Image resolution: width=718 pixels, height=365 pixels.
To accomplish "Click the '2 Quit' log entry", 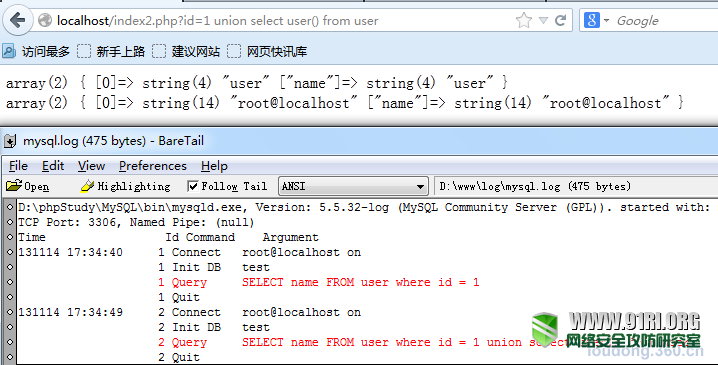I will (179, 357).
